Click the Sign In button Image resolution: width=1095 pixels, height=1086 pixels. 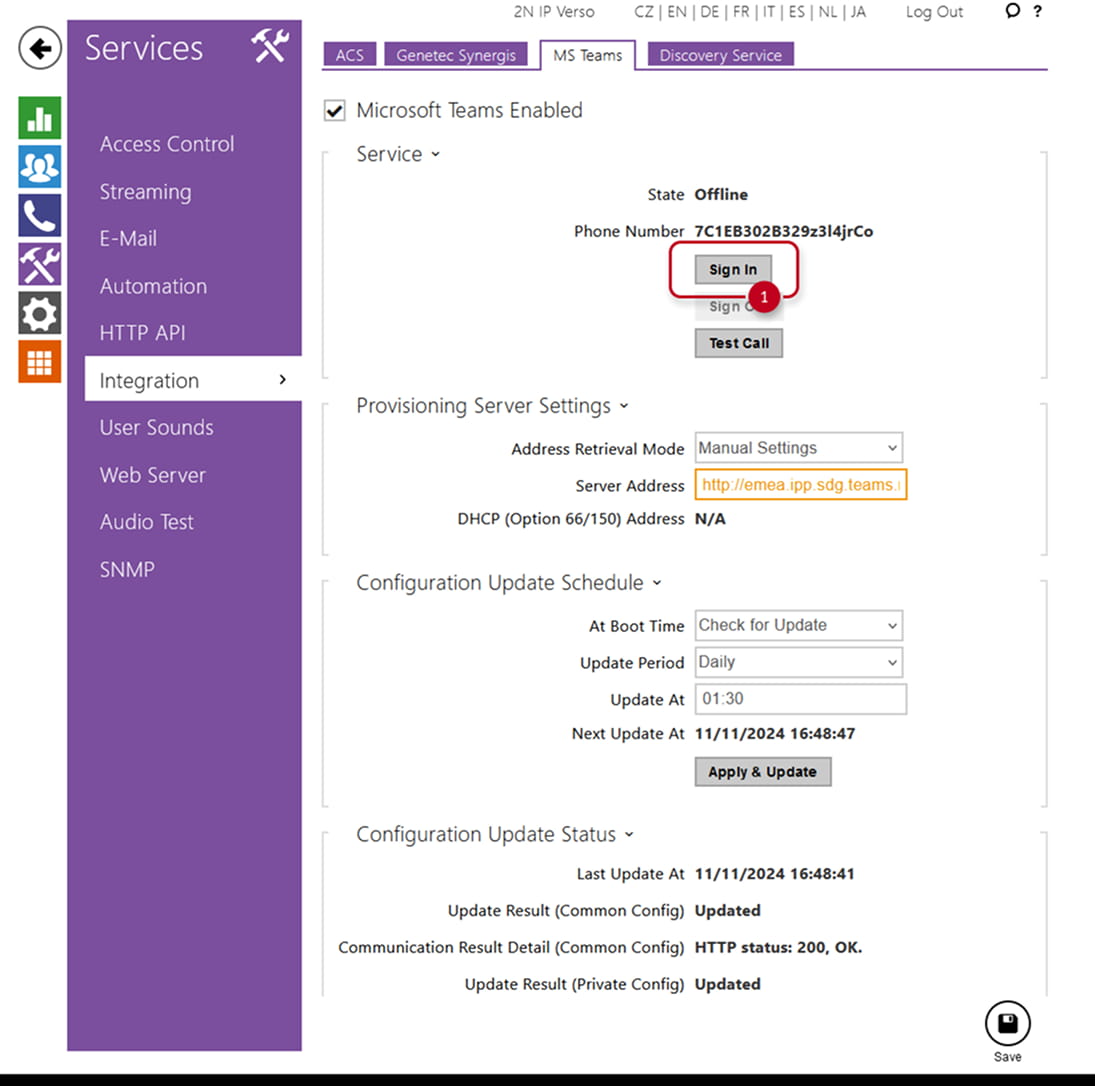733,270
